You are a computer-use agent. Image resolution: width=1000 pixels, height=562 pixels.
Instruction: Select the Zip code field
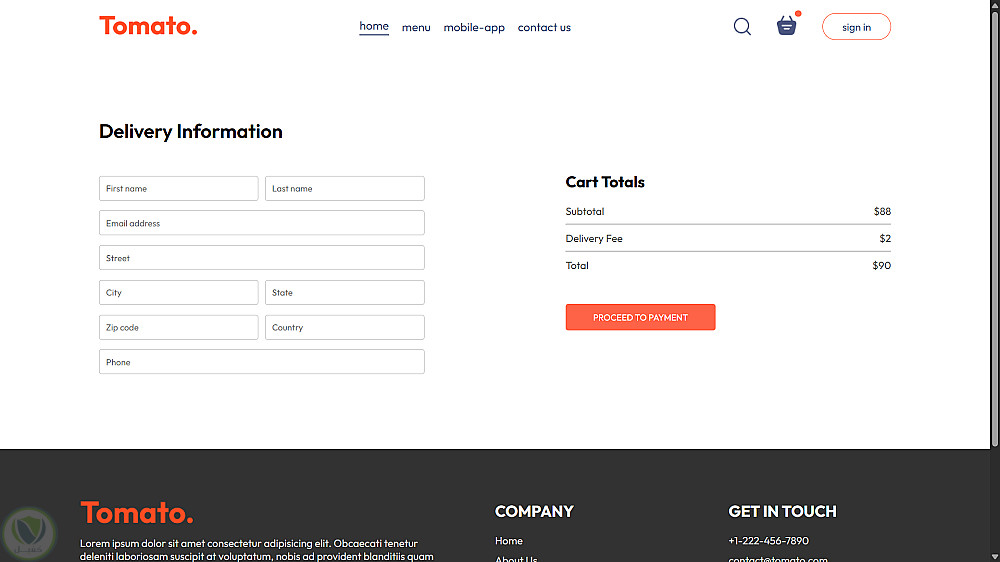click(x=178, y=328)
